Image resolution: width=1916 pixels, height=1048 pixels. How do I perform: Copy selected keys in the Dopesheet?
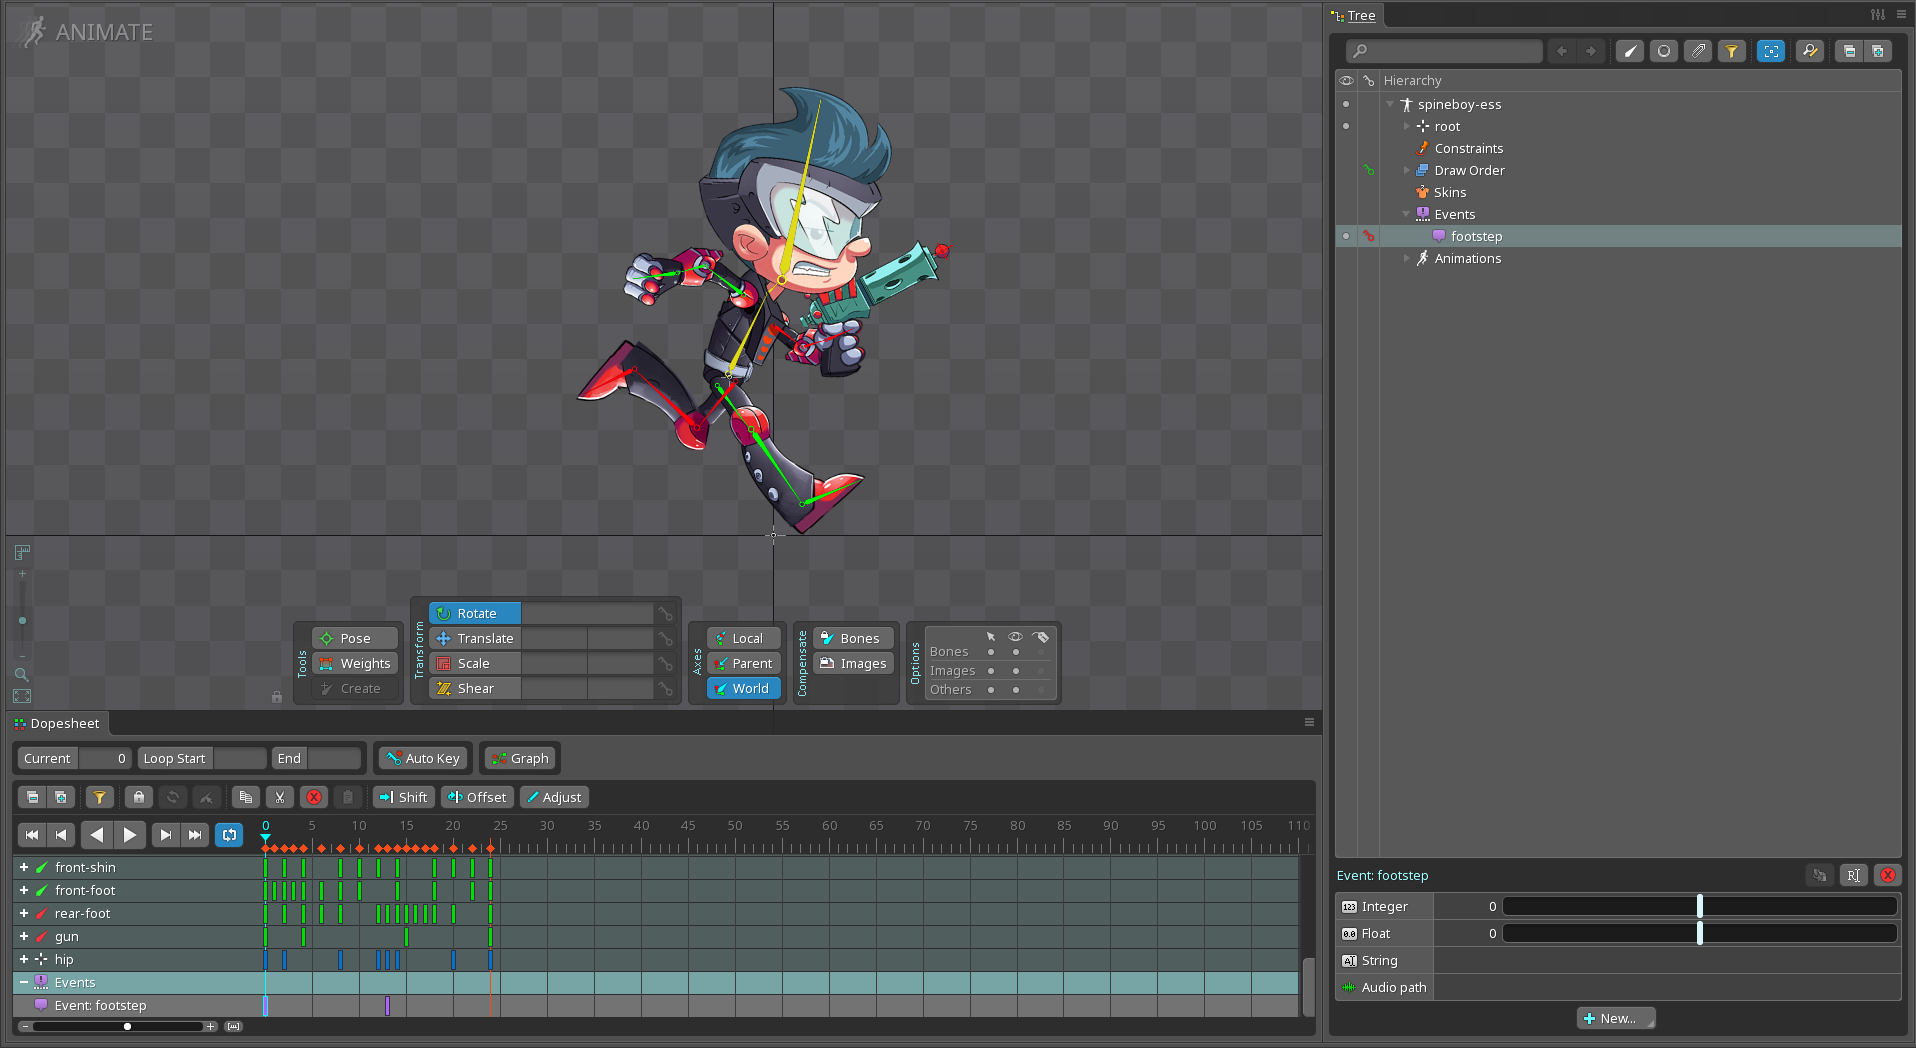coord(246,797)
